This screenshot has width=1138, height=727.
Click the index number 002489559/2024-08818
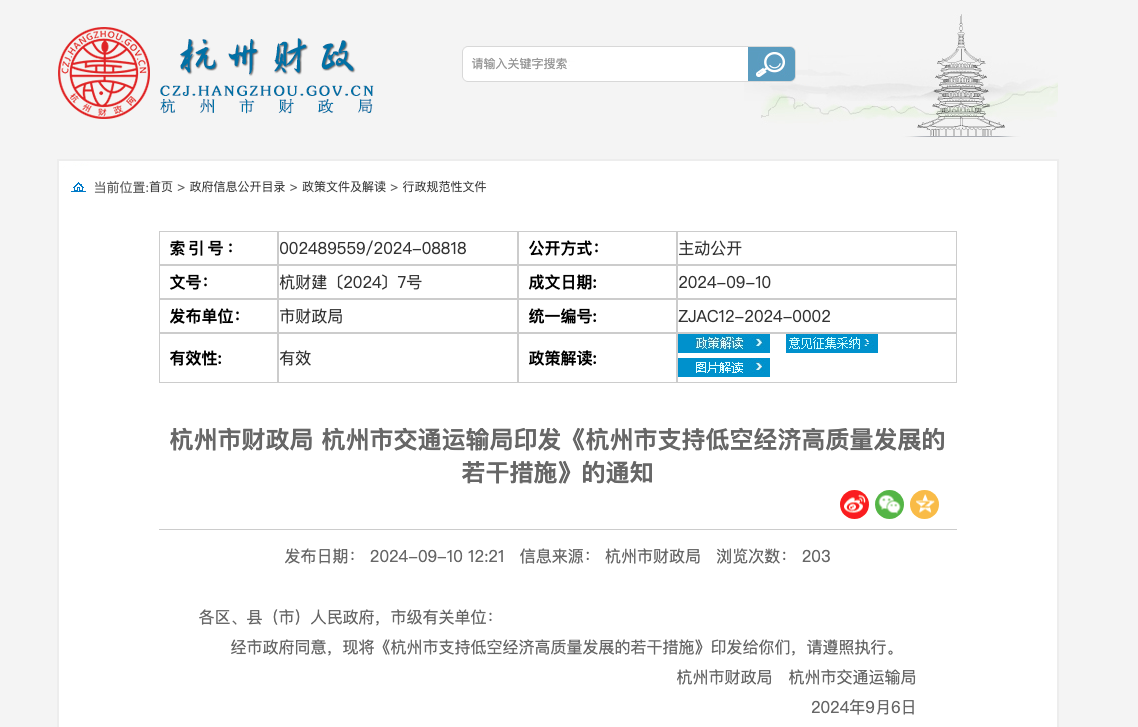pos(373,248)
